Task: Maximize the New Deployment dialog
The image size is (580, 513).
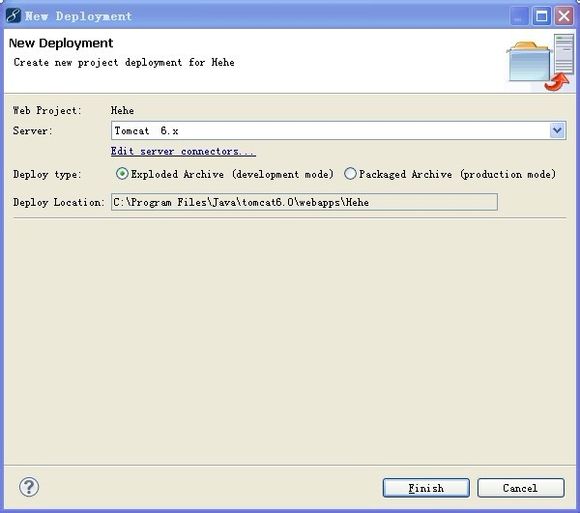Action: coord(542,16)
